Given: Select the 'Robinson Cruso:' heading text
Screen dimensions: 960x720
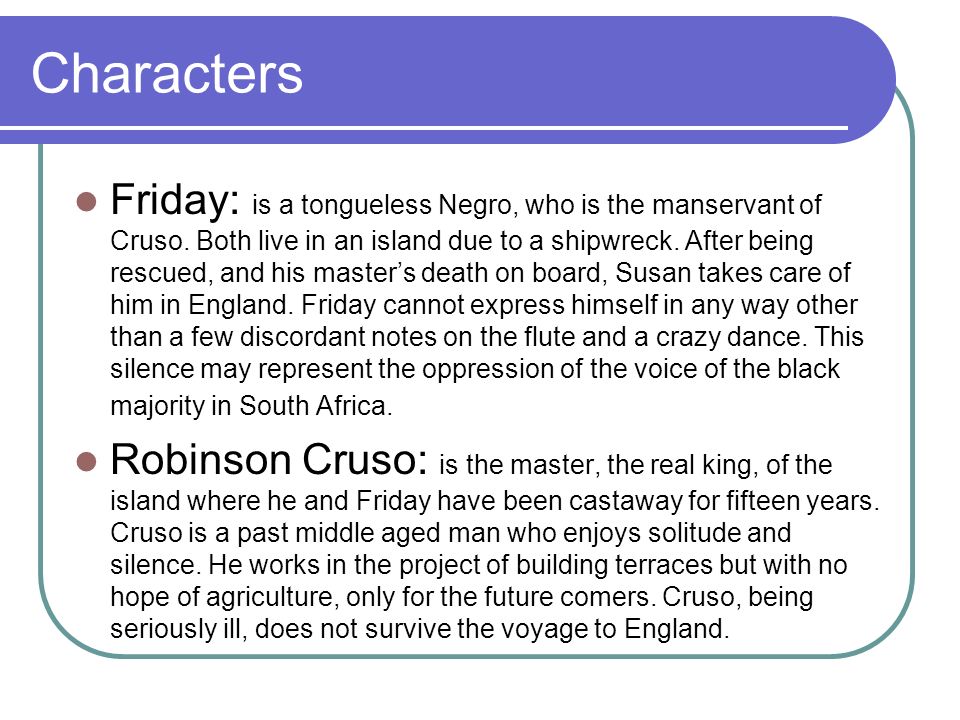Looking at the screenshot, I should tap(269, 459).
